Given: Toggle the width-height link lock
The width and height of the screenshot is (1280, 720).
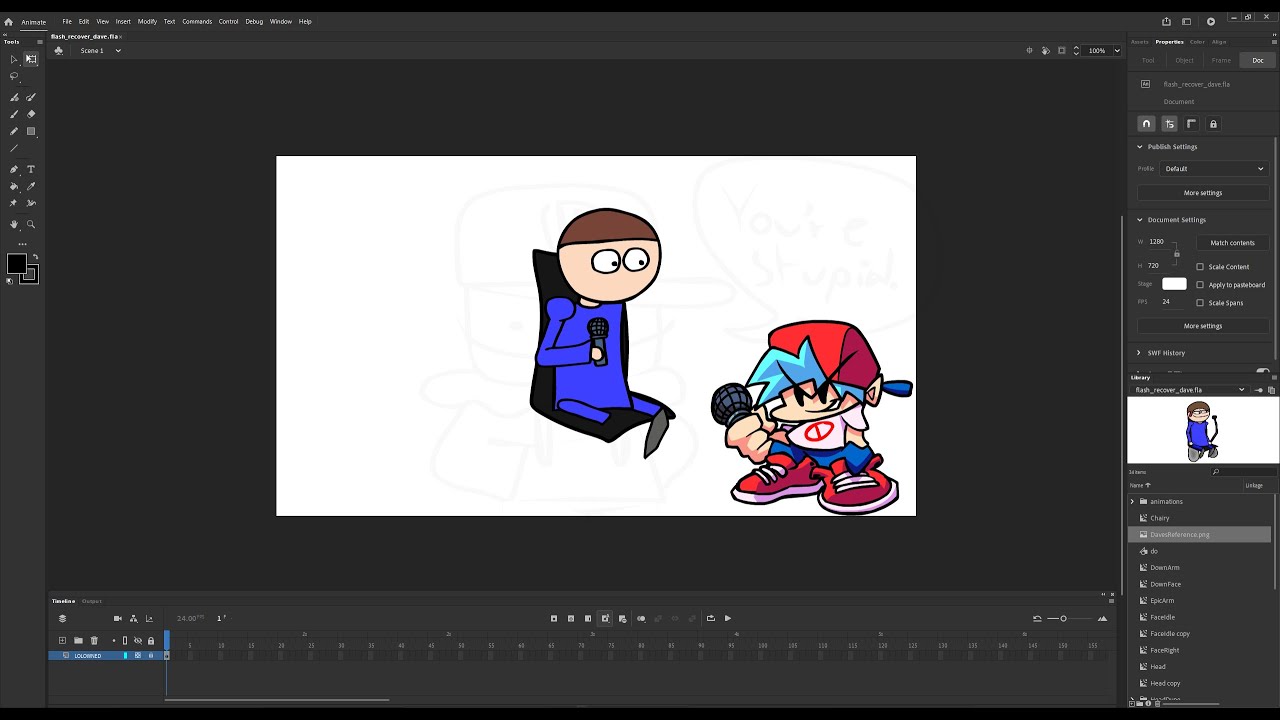Looking at the screenshot, I should click(x=1176, y=253).
